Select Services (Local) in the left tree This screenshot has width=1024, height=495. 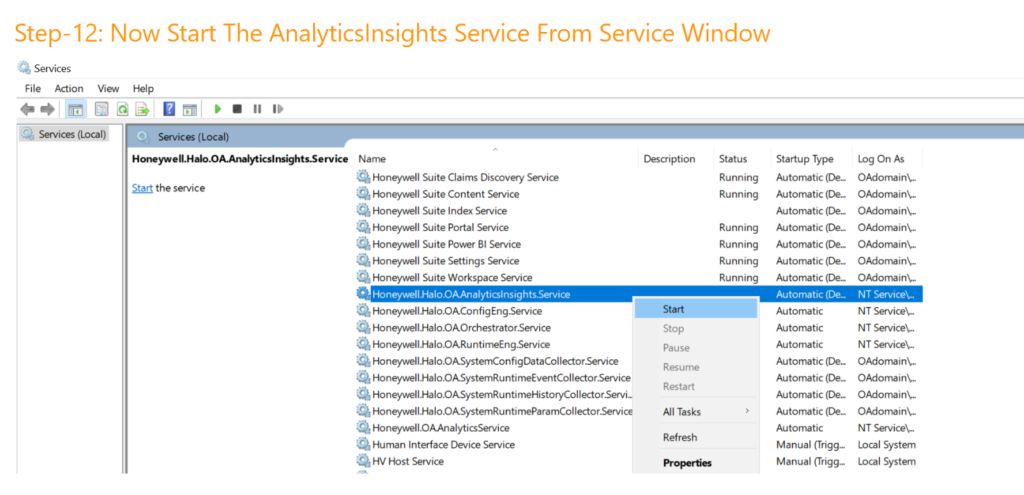click(x=72, y=134)
